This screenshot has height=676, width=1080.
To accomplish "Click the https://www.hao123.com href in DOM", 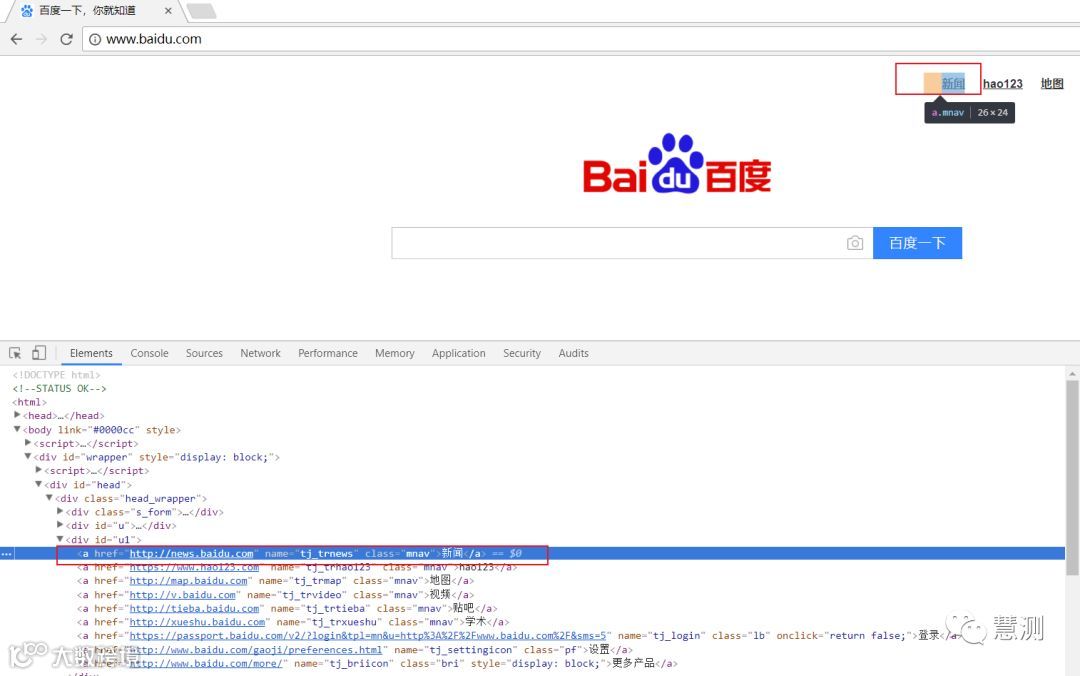I will point(194,567).
